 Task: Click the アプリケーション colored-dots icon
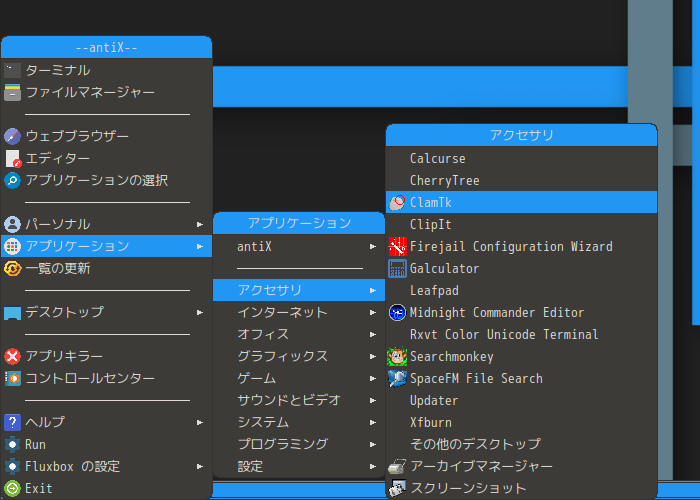coord(12,246)
